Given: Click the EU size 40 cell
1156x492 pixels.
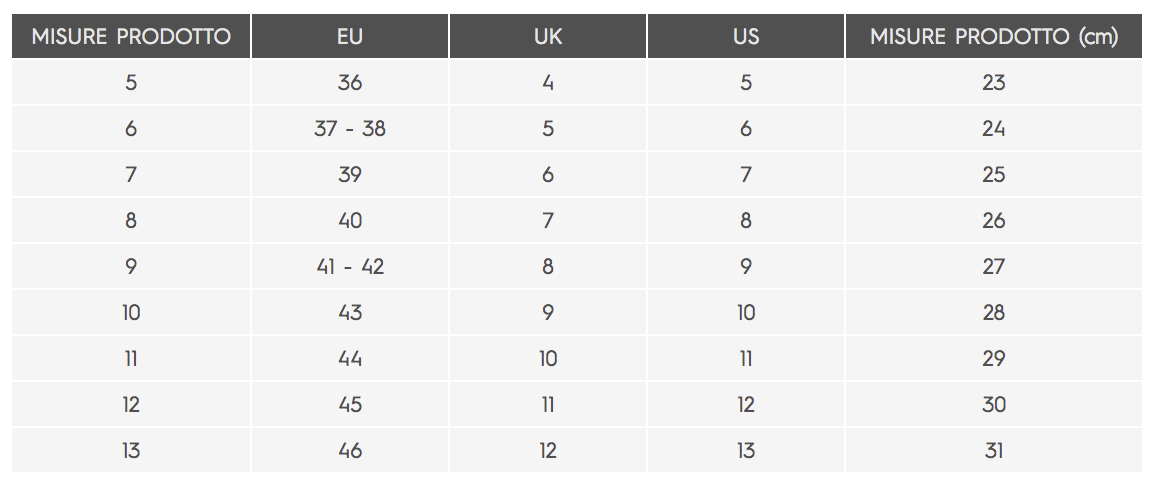Looking at the screenshot, I should tap(349, 220).
